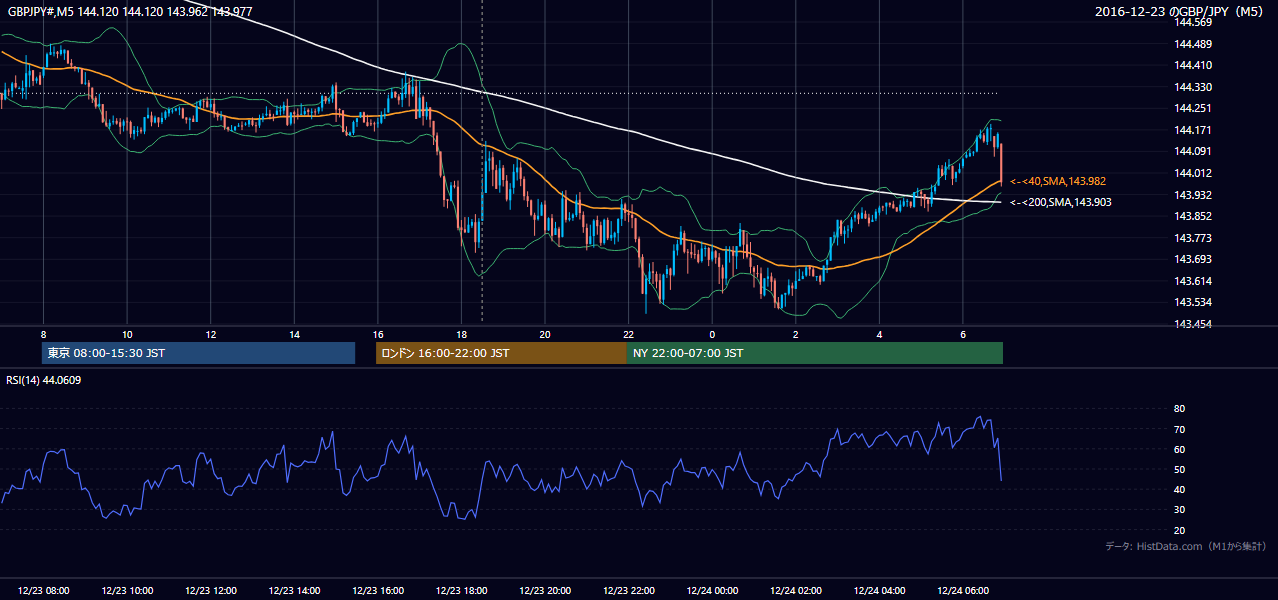Click the 144.091 price axis label
Screen dimensions: 1278x600
pyautogui.click(x=1193, y=151)
